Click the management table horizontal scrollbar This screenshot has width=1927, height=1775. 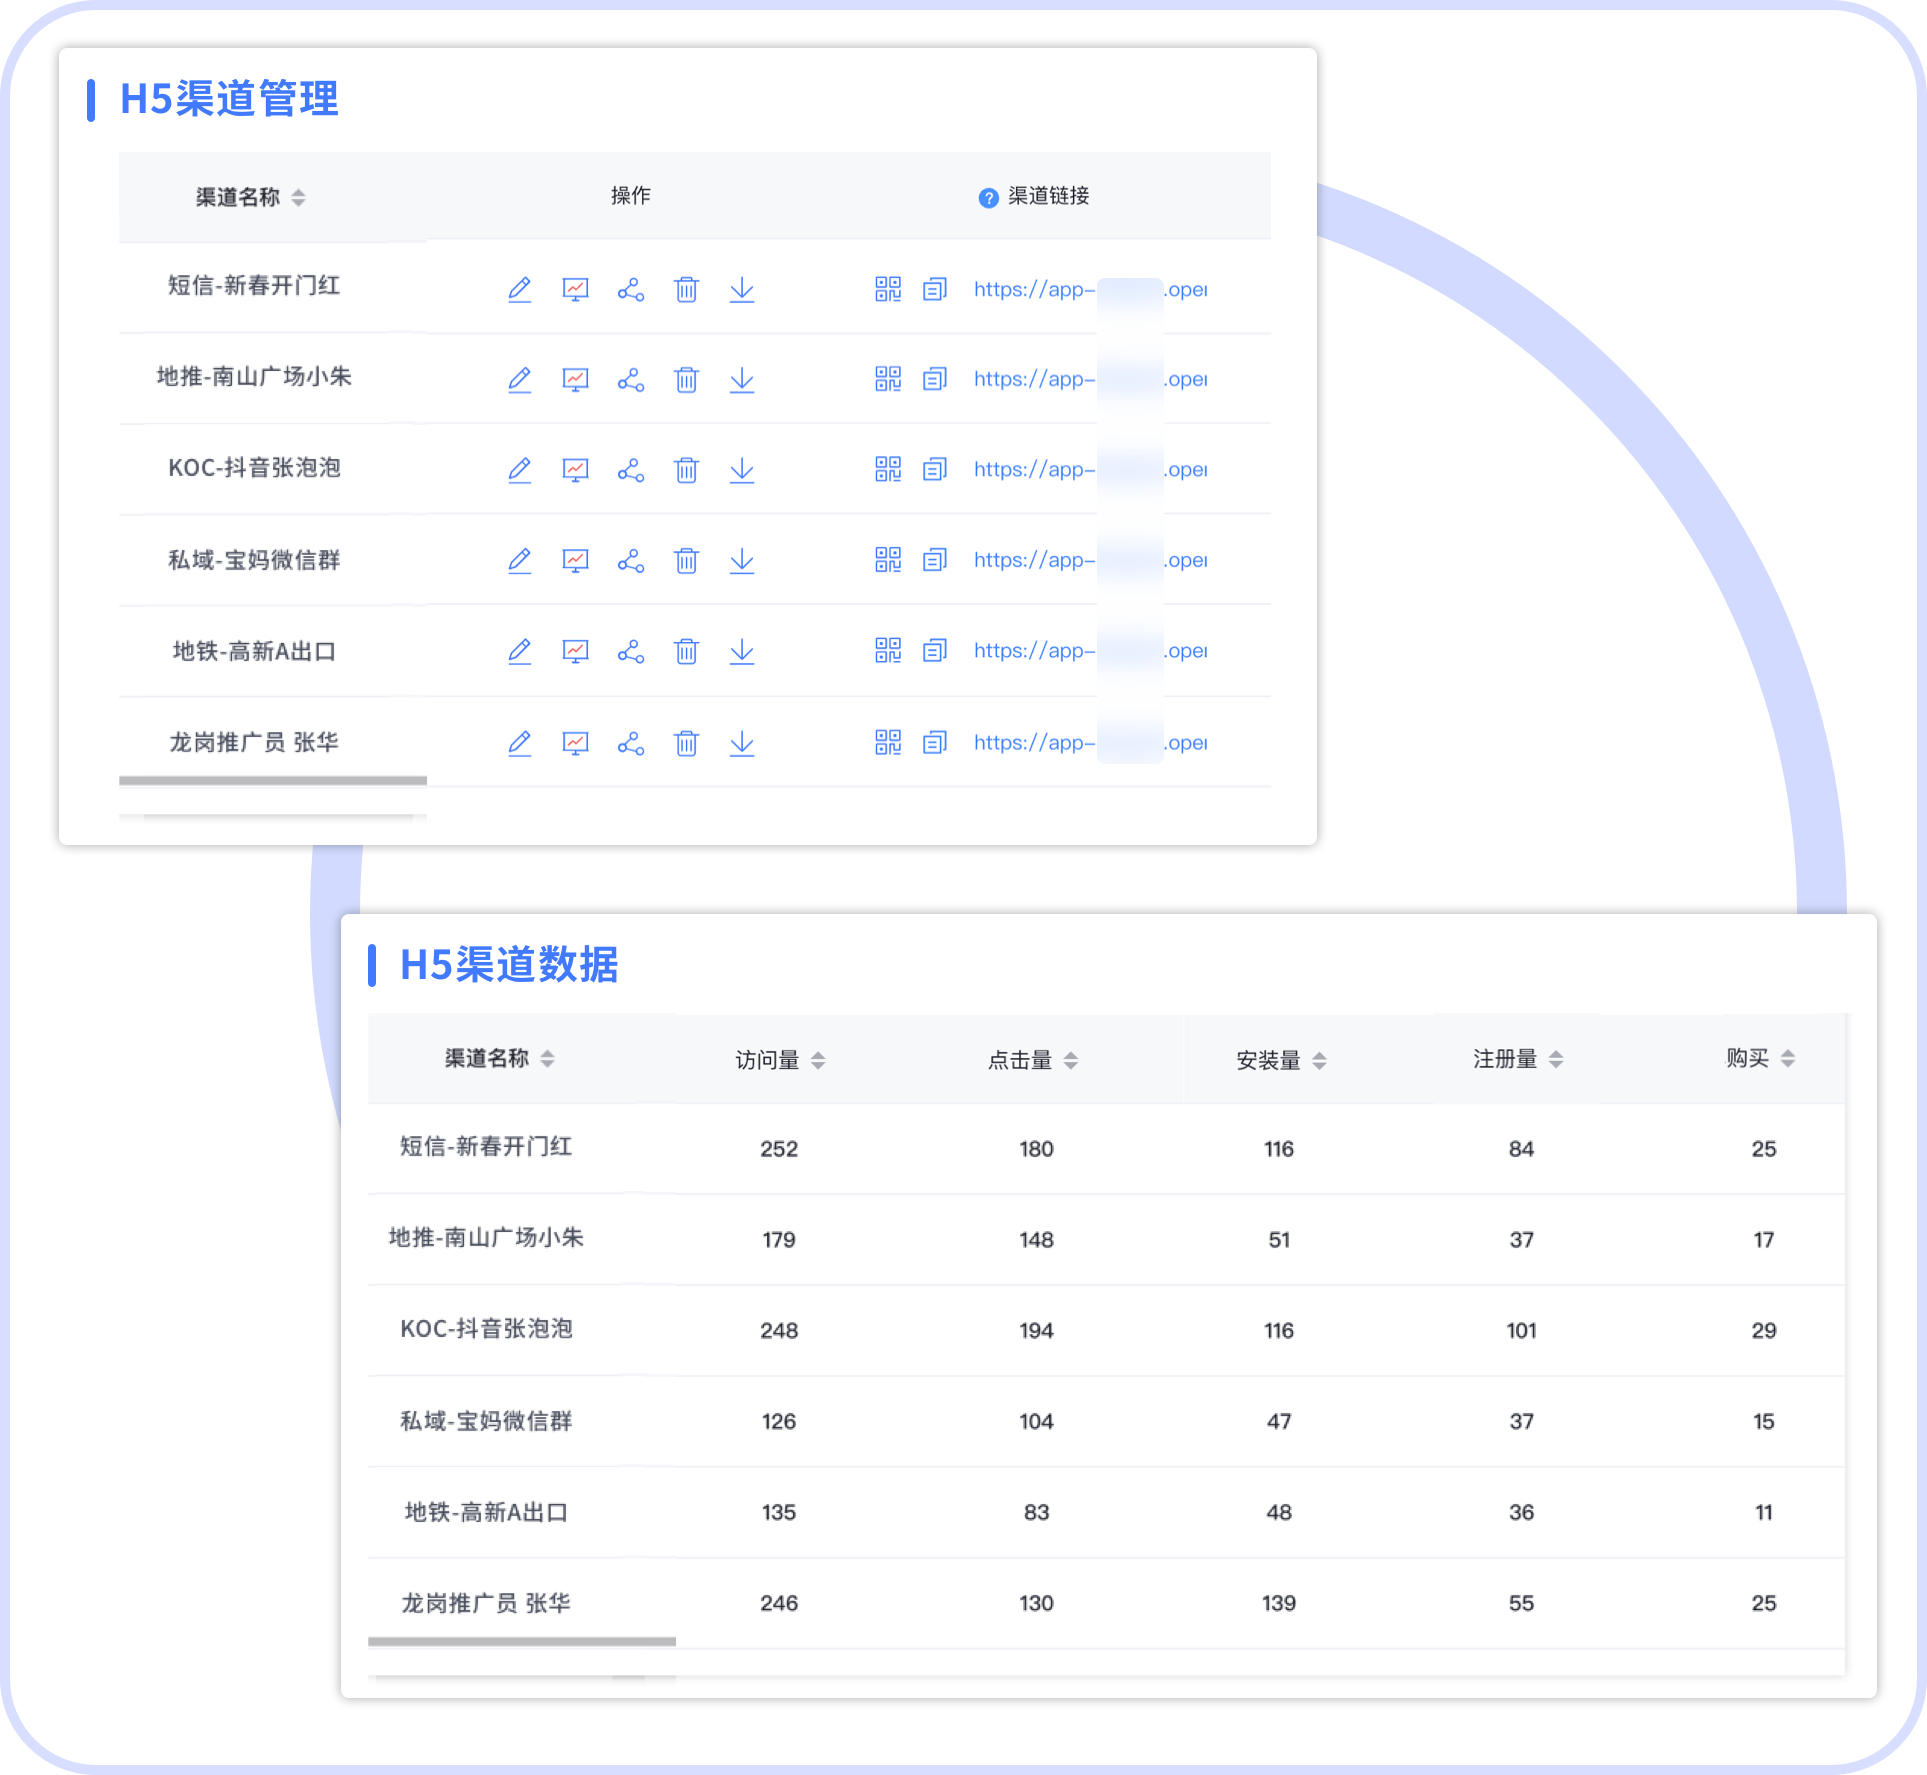pyautogui.click(x=273, y=781)
